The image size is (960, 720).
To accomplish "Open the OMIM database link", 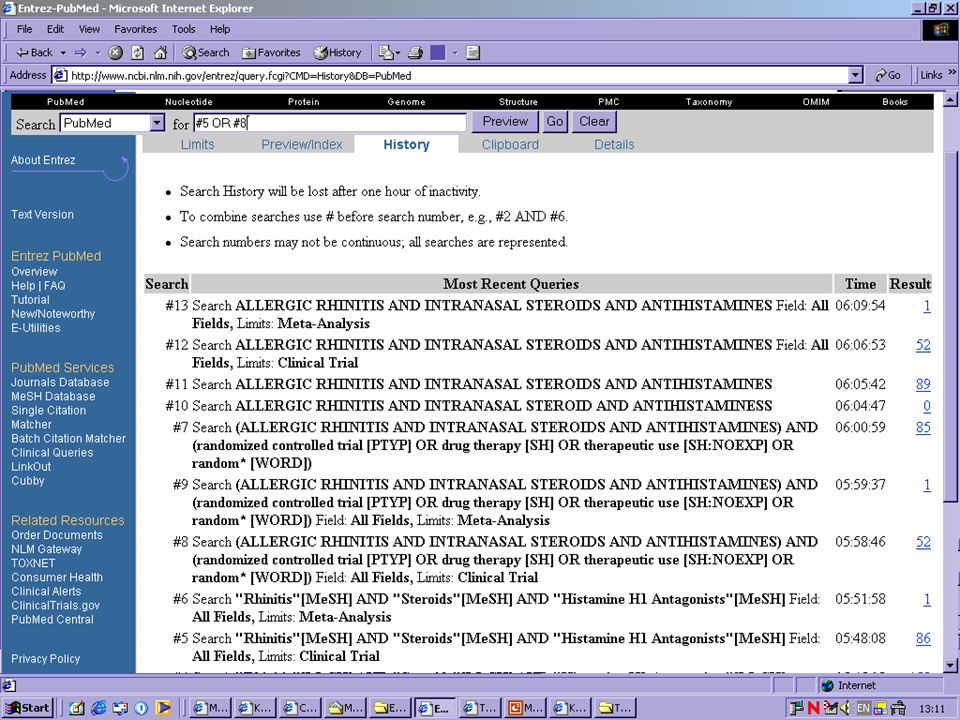I will (x=816, y=102).
